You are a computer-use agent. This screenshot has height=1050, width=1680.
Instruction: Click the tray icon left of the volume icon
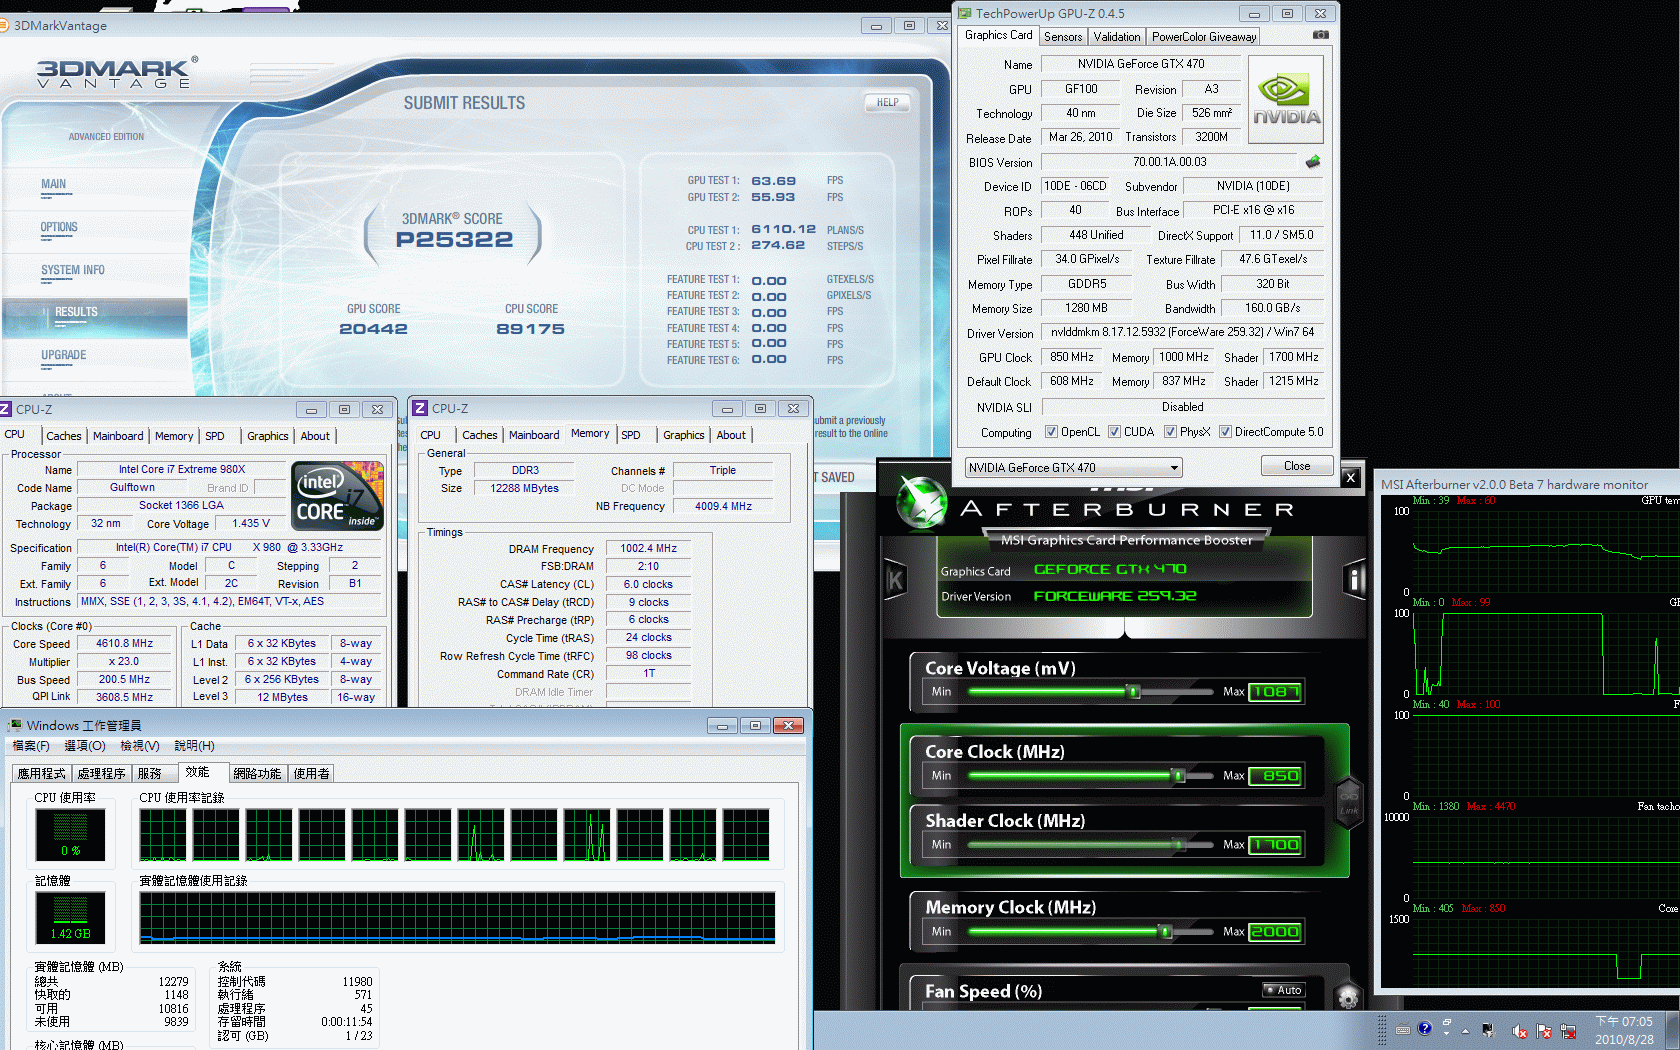tap(1488, 1031)
